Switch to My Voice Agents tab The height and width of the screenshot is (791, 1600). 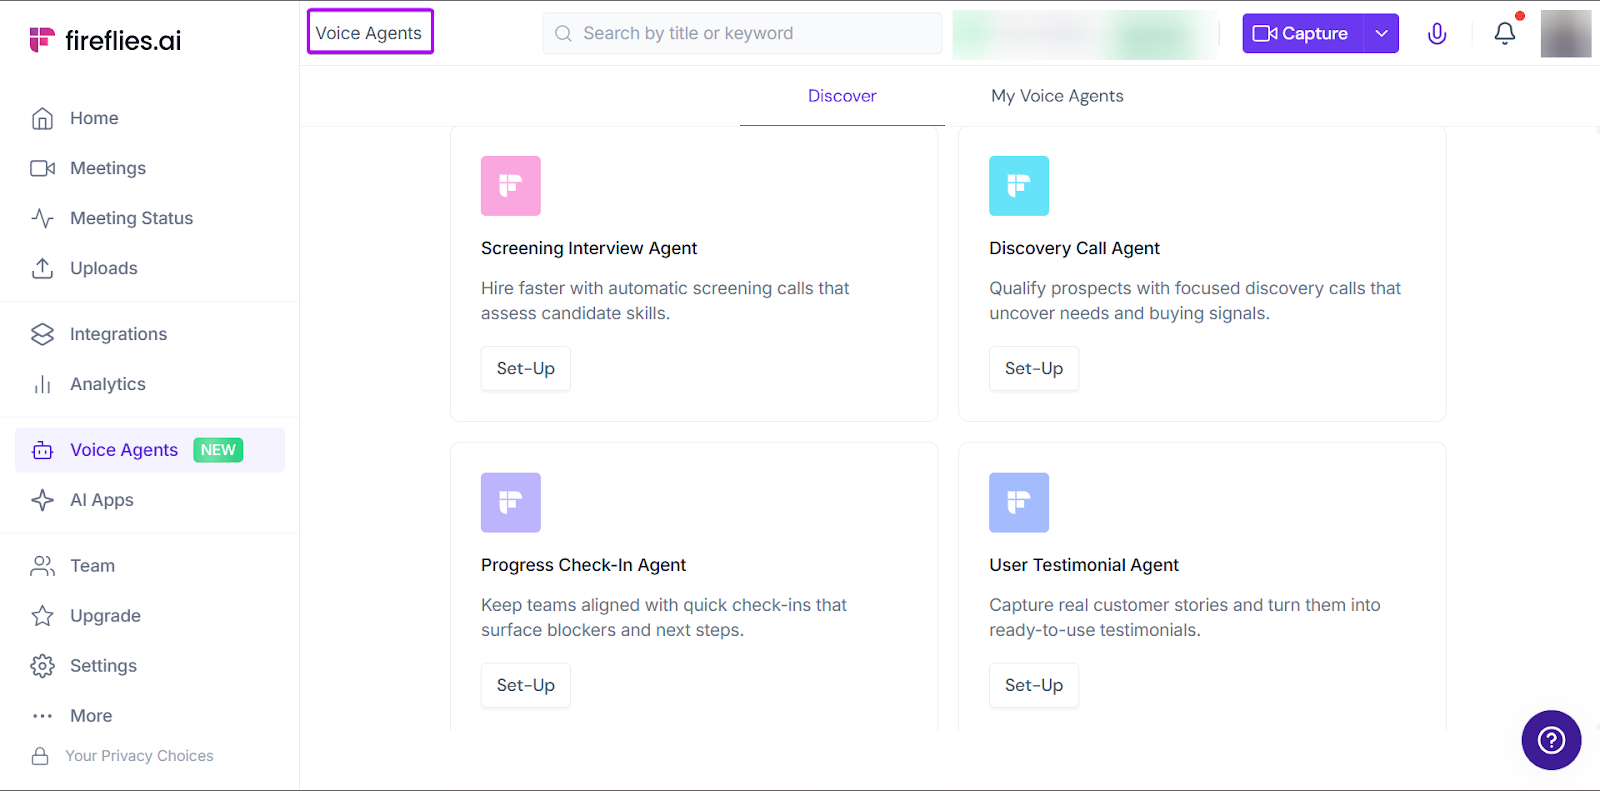(1057, 96)
